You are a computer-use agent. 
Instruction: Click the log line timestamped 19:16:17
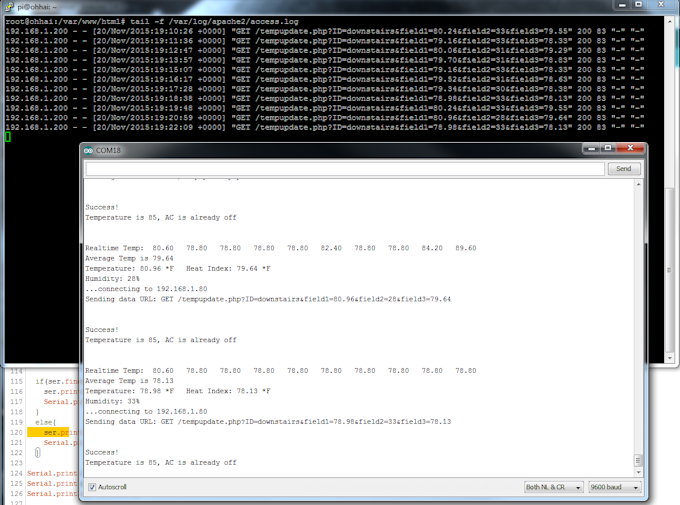[x=325, y=79]
